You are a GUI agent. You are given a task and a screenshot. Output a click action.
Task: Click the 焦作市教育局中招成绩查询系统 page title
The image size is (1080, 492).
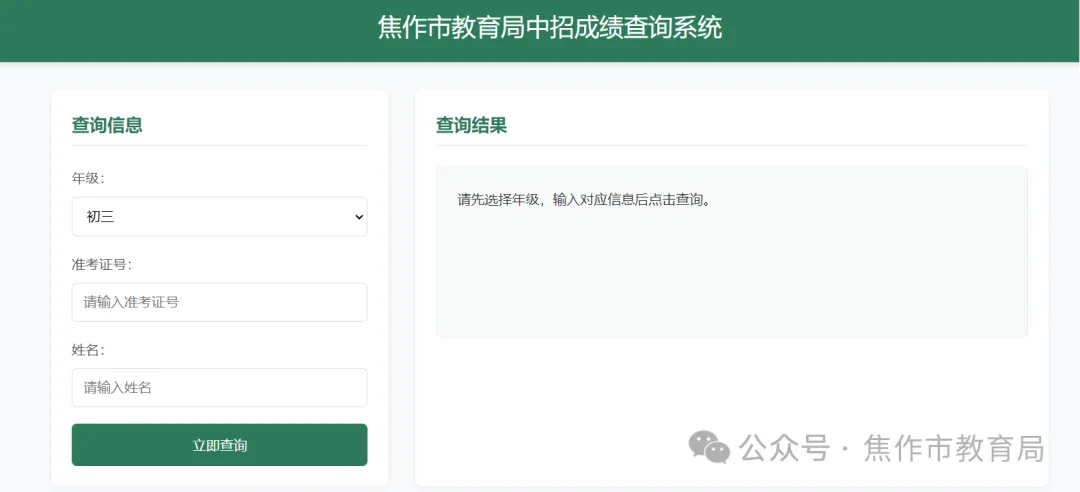pos(550,28)
